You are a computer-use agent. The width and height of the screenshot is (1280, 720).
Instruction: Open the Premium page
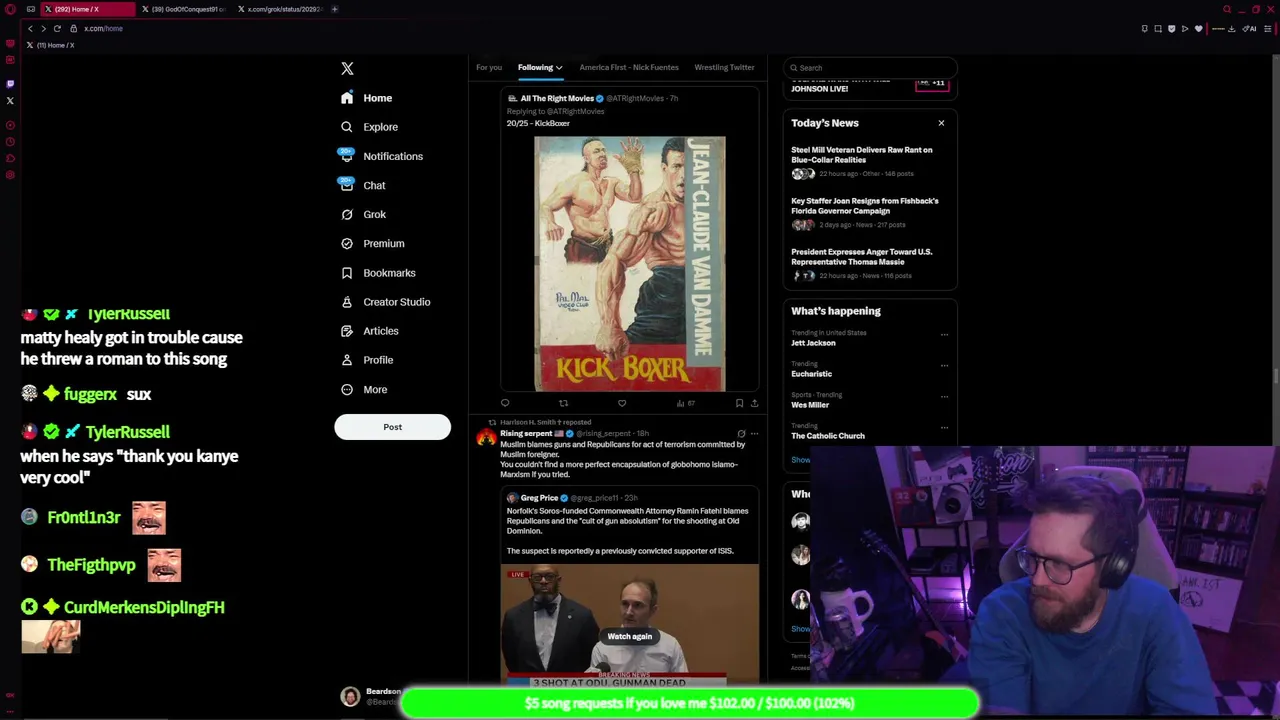[x=372, y=243]
